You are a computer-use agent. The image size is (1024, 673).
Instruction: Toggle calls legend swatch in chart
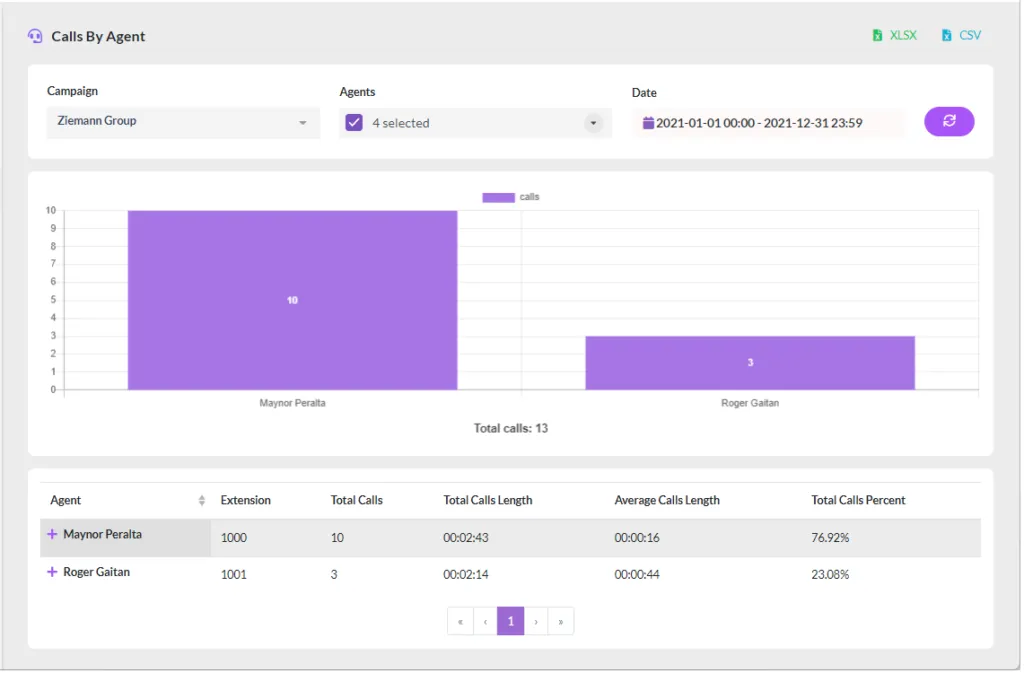click(x=498, y=197)
